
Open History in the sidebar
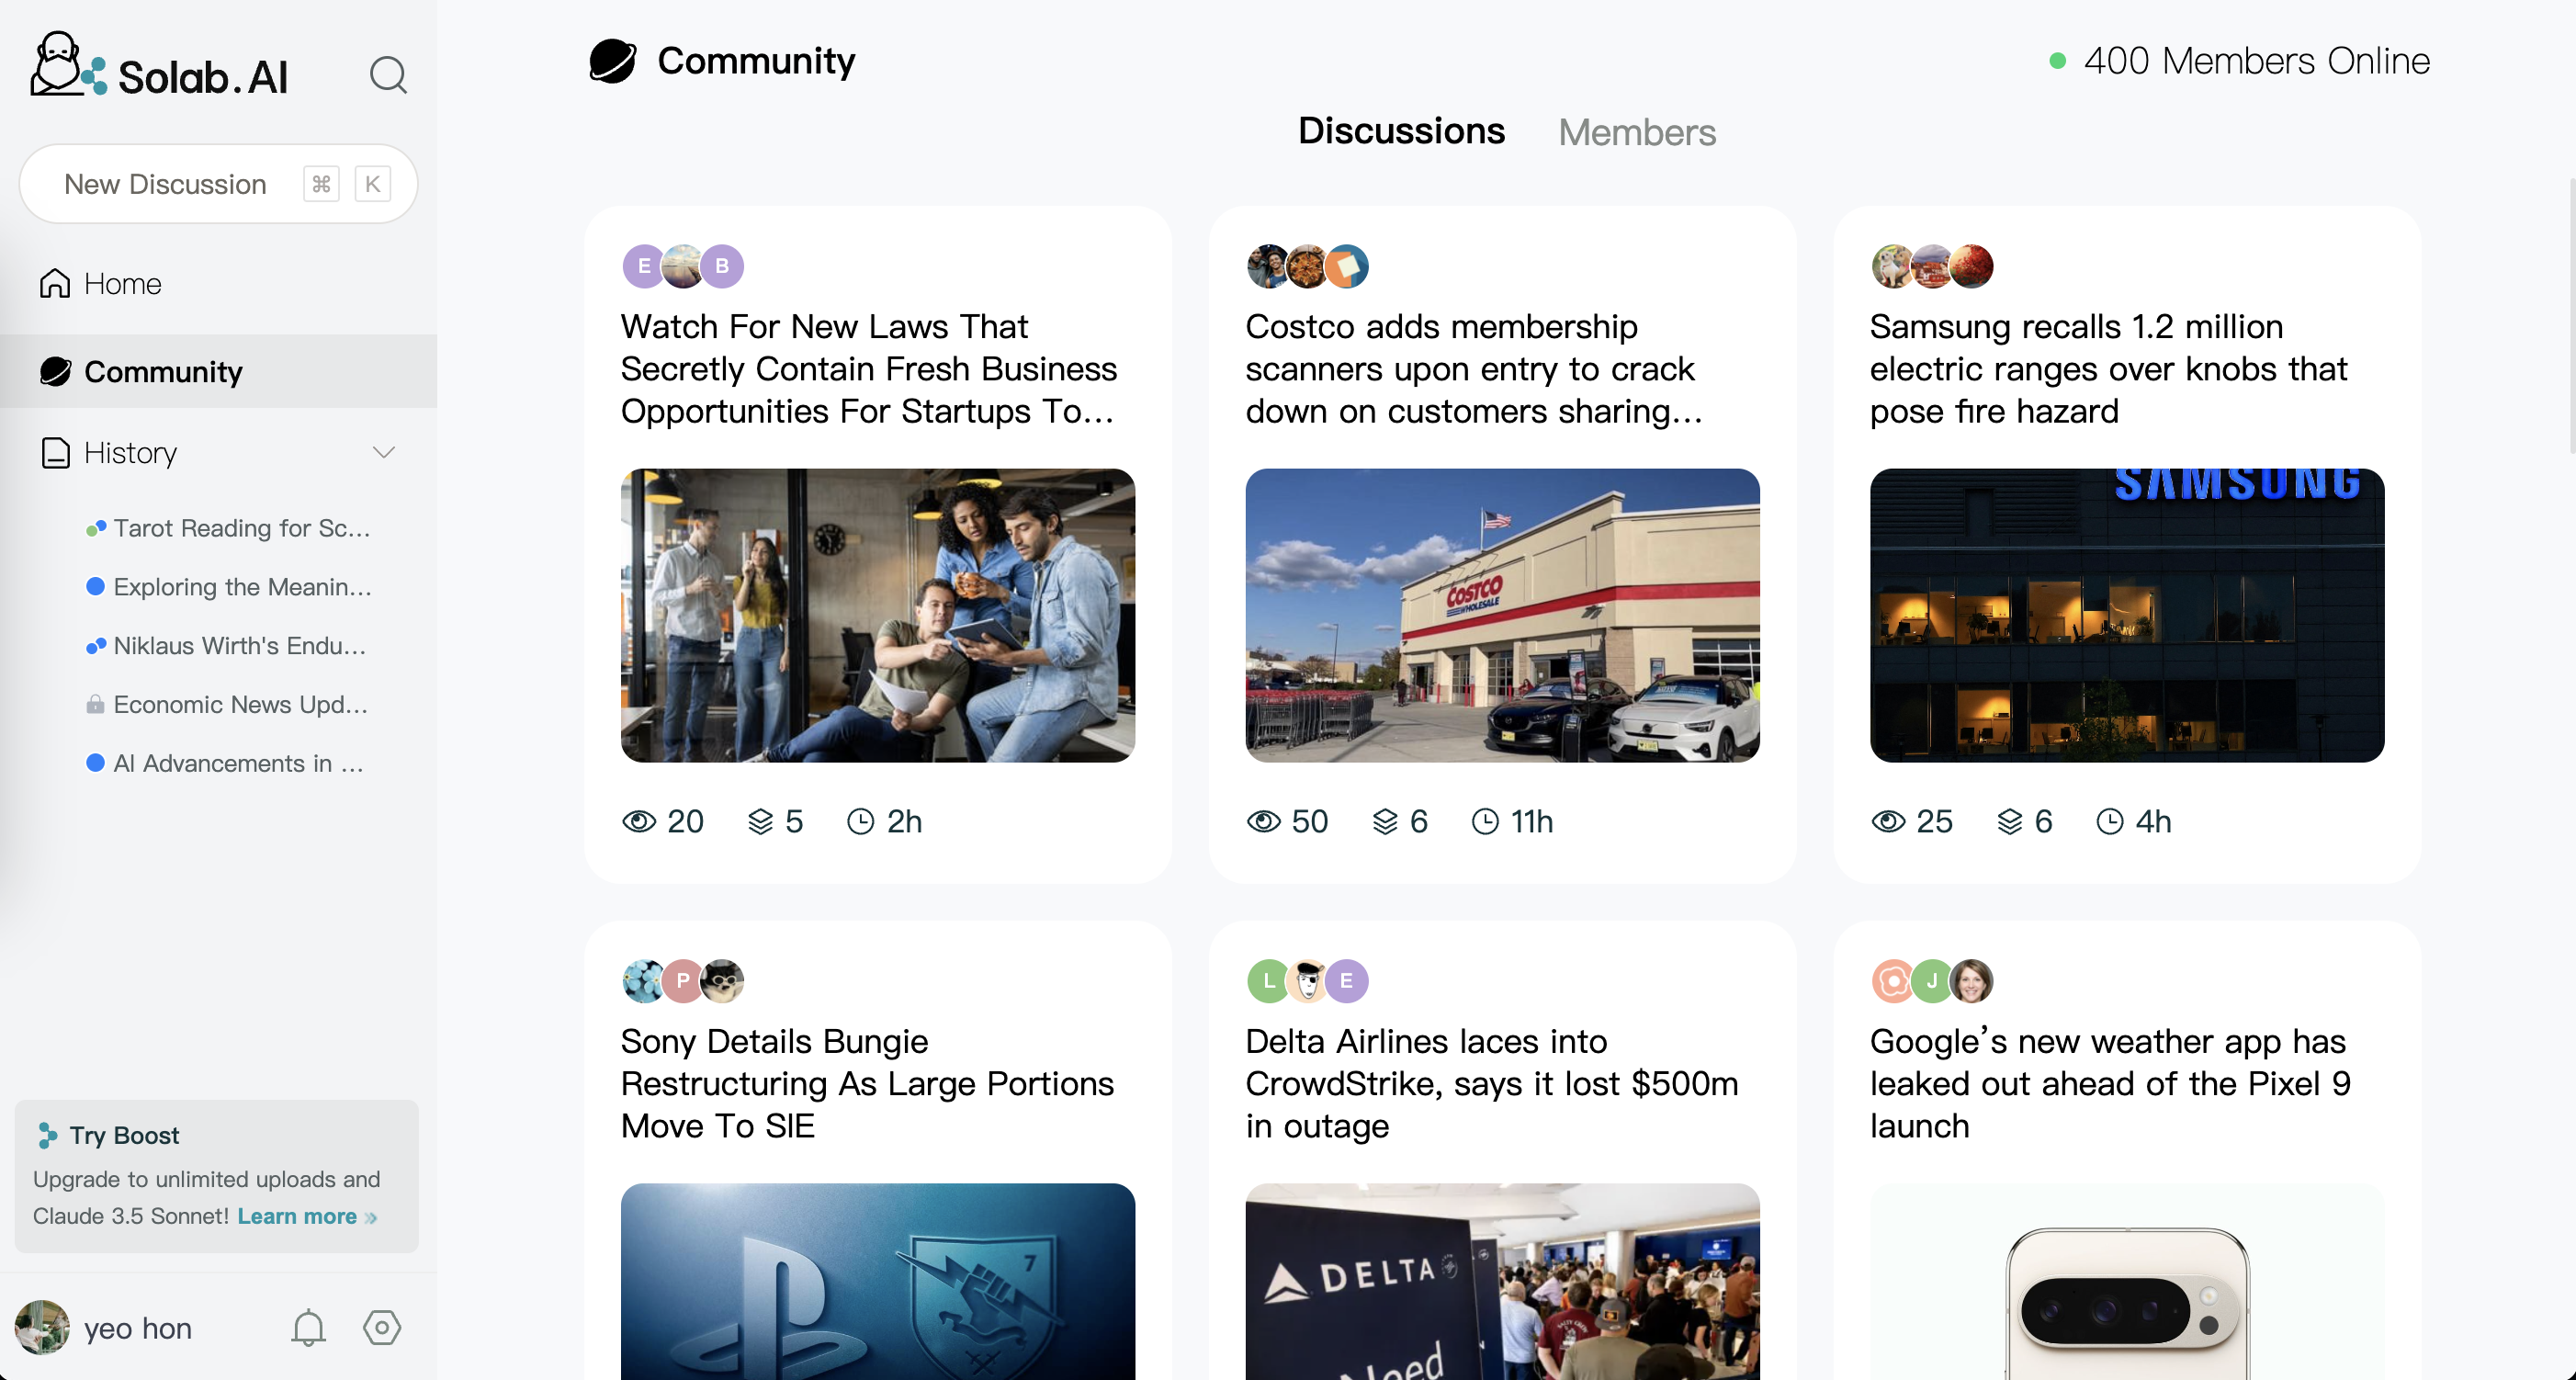(130, 453)
